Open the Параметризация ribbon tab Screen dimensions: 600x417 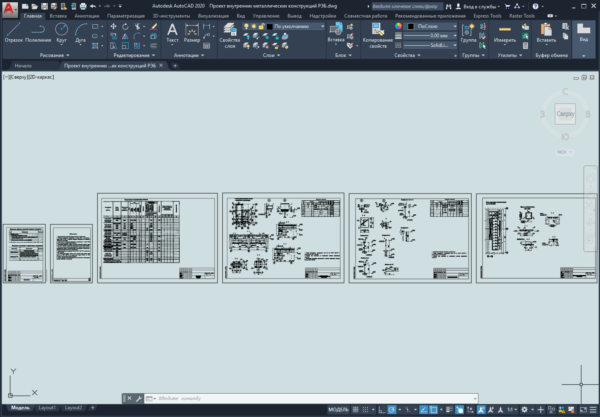click(x=126, y=16)
